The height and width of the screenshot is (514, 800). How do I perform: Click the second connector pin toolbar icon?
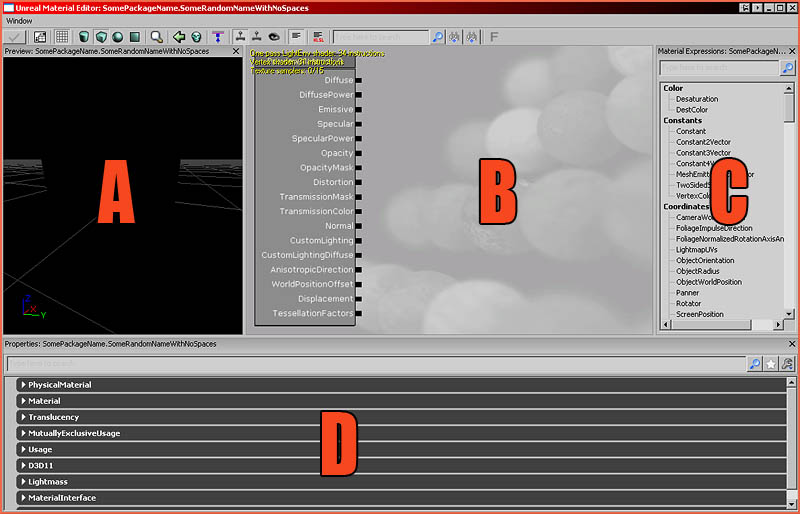tap(257, 37)
